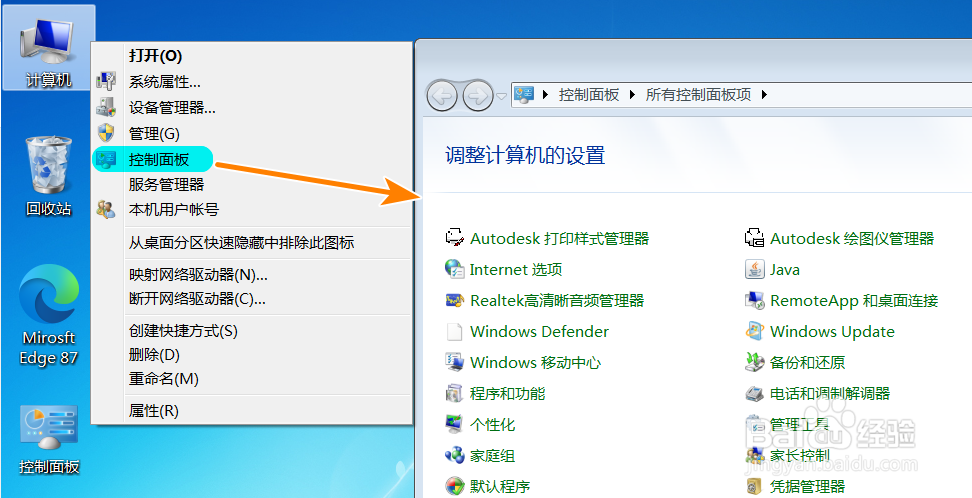Open the 回收站 recycle bin icon
972x498 pixels.
[x=48, y=176]
